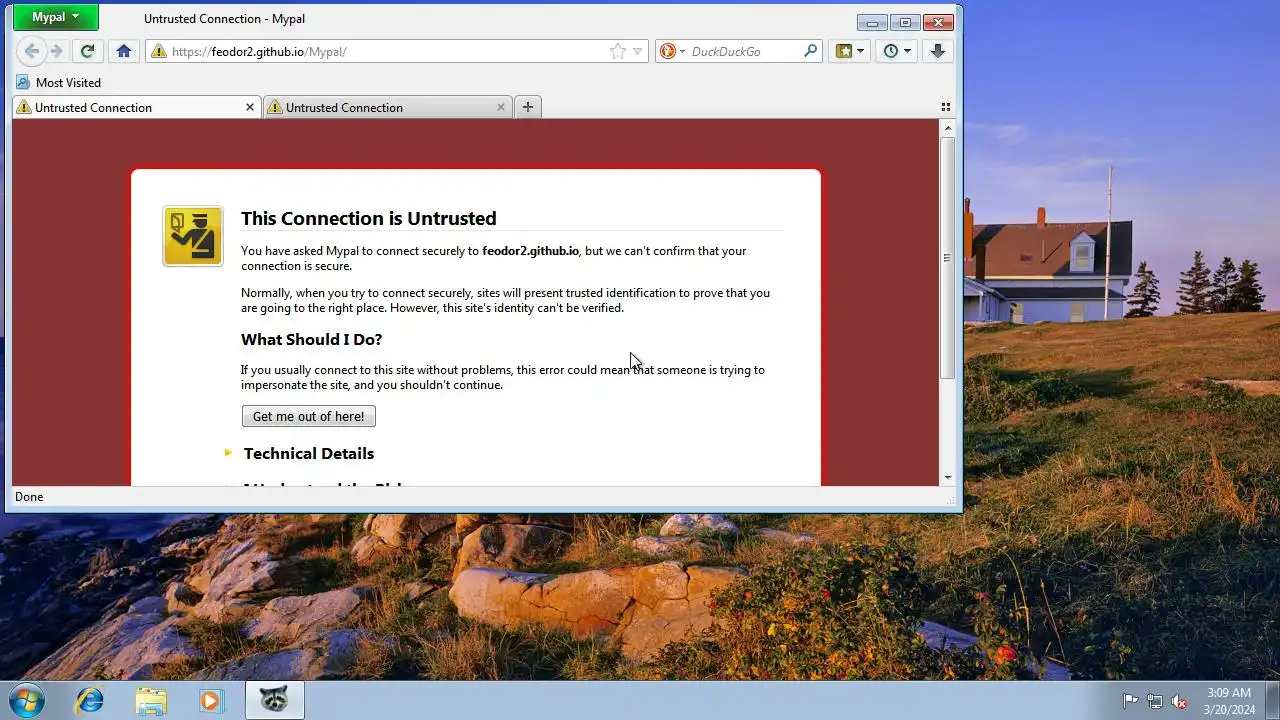Open the URL history dropdown arrow
This screenshot has width=1280, height=720.
point(638,51)
